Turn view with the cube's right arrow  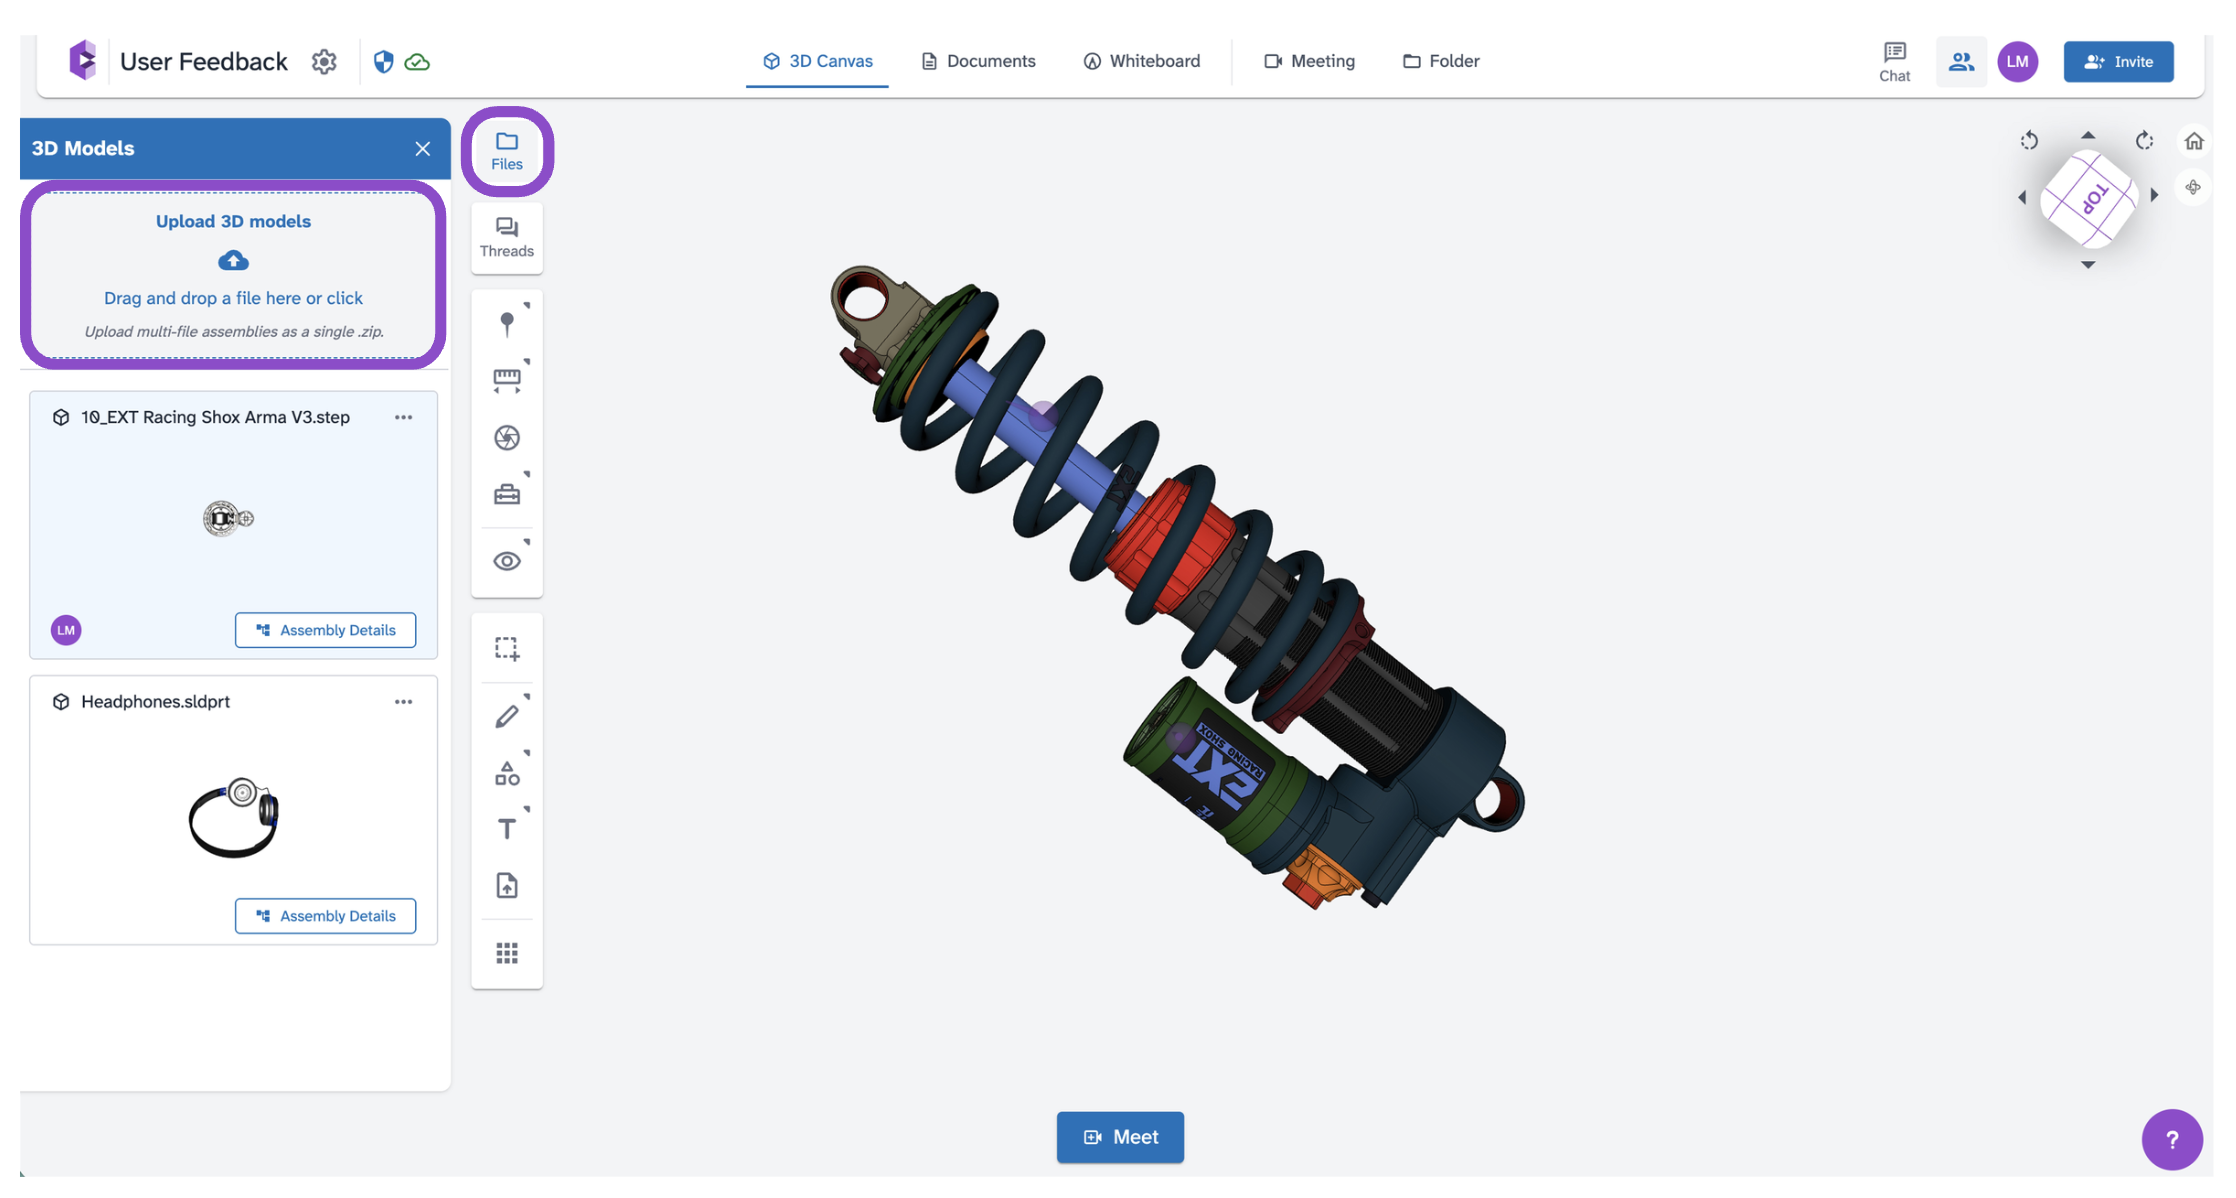click(x=2154, y=195)
